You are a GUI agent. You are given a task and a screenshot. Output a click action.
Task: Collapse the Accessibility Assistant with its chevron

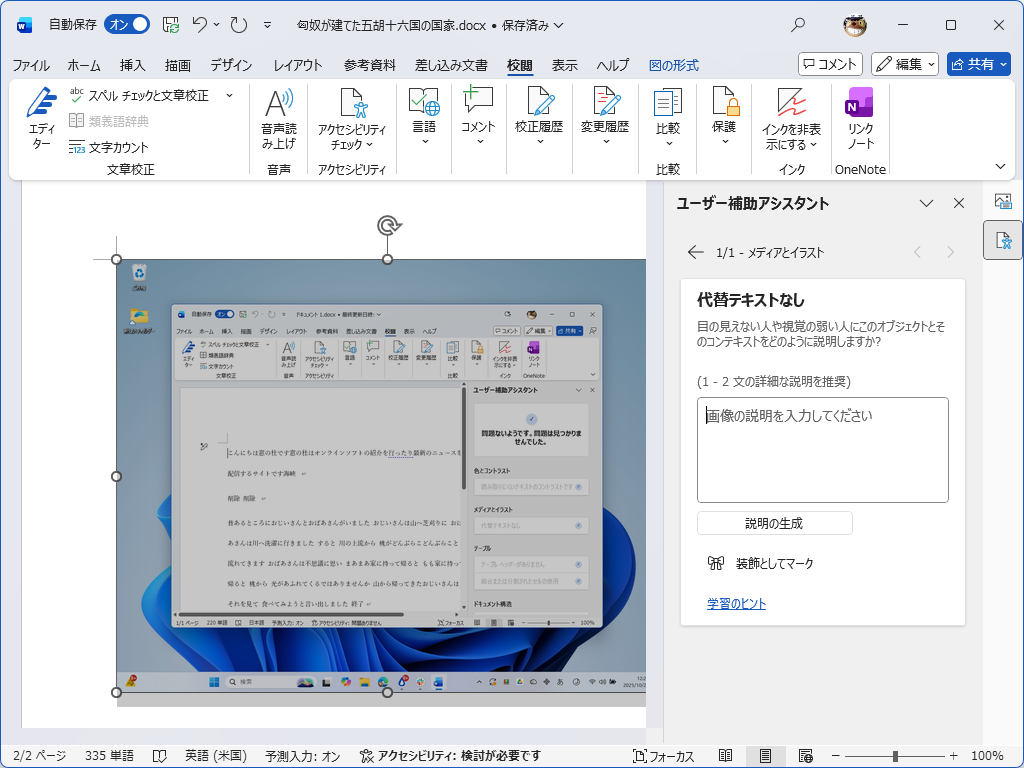click(926, 202)
